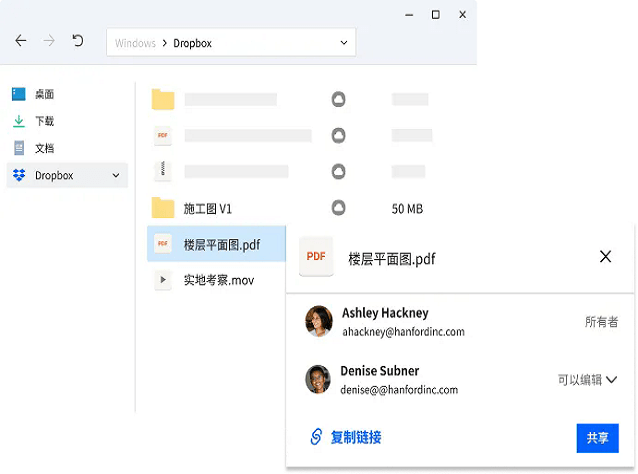Click the back arrow navigation icon
638x474 pixels.
point(21,41)
